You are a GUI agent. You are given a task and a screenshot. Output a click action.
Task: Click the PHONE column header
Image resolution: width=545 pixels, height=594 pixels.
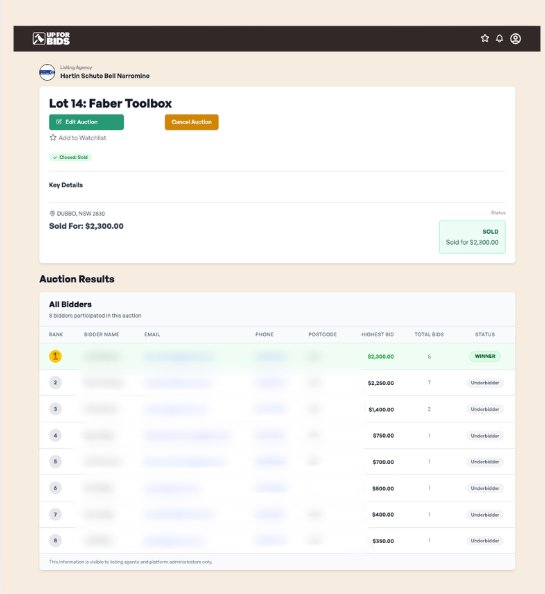click(x=264, y=335)
